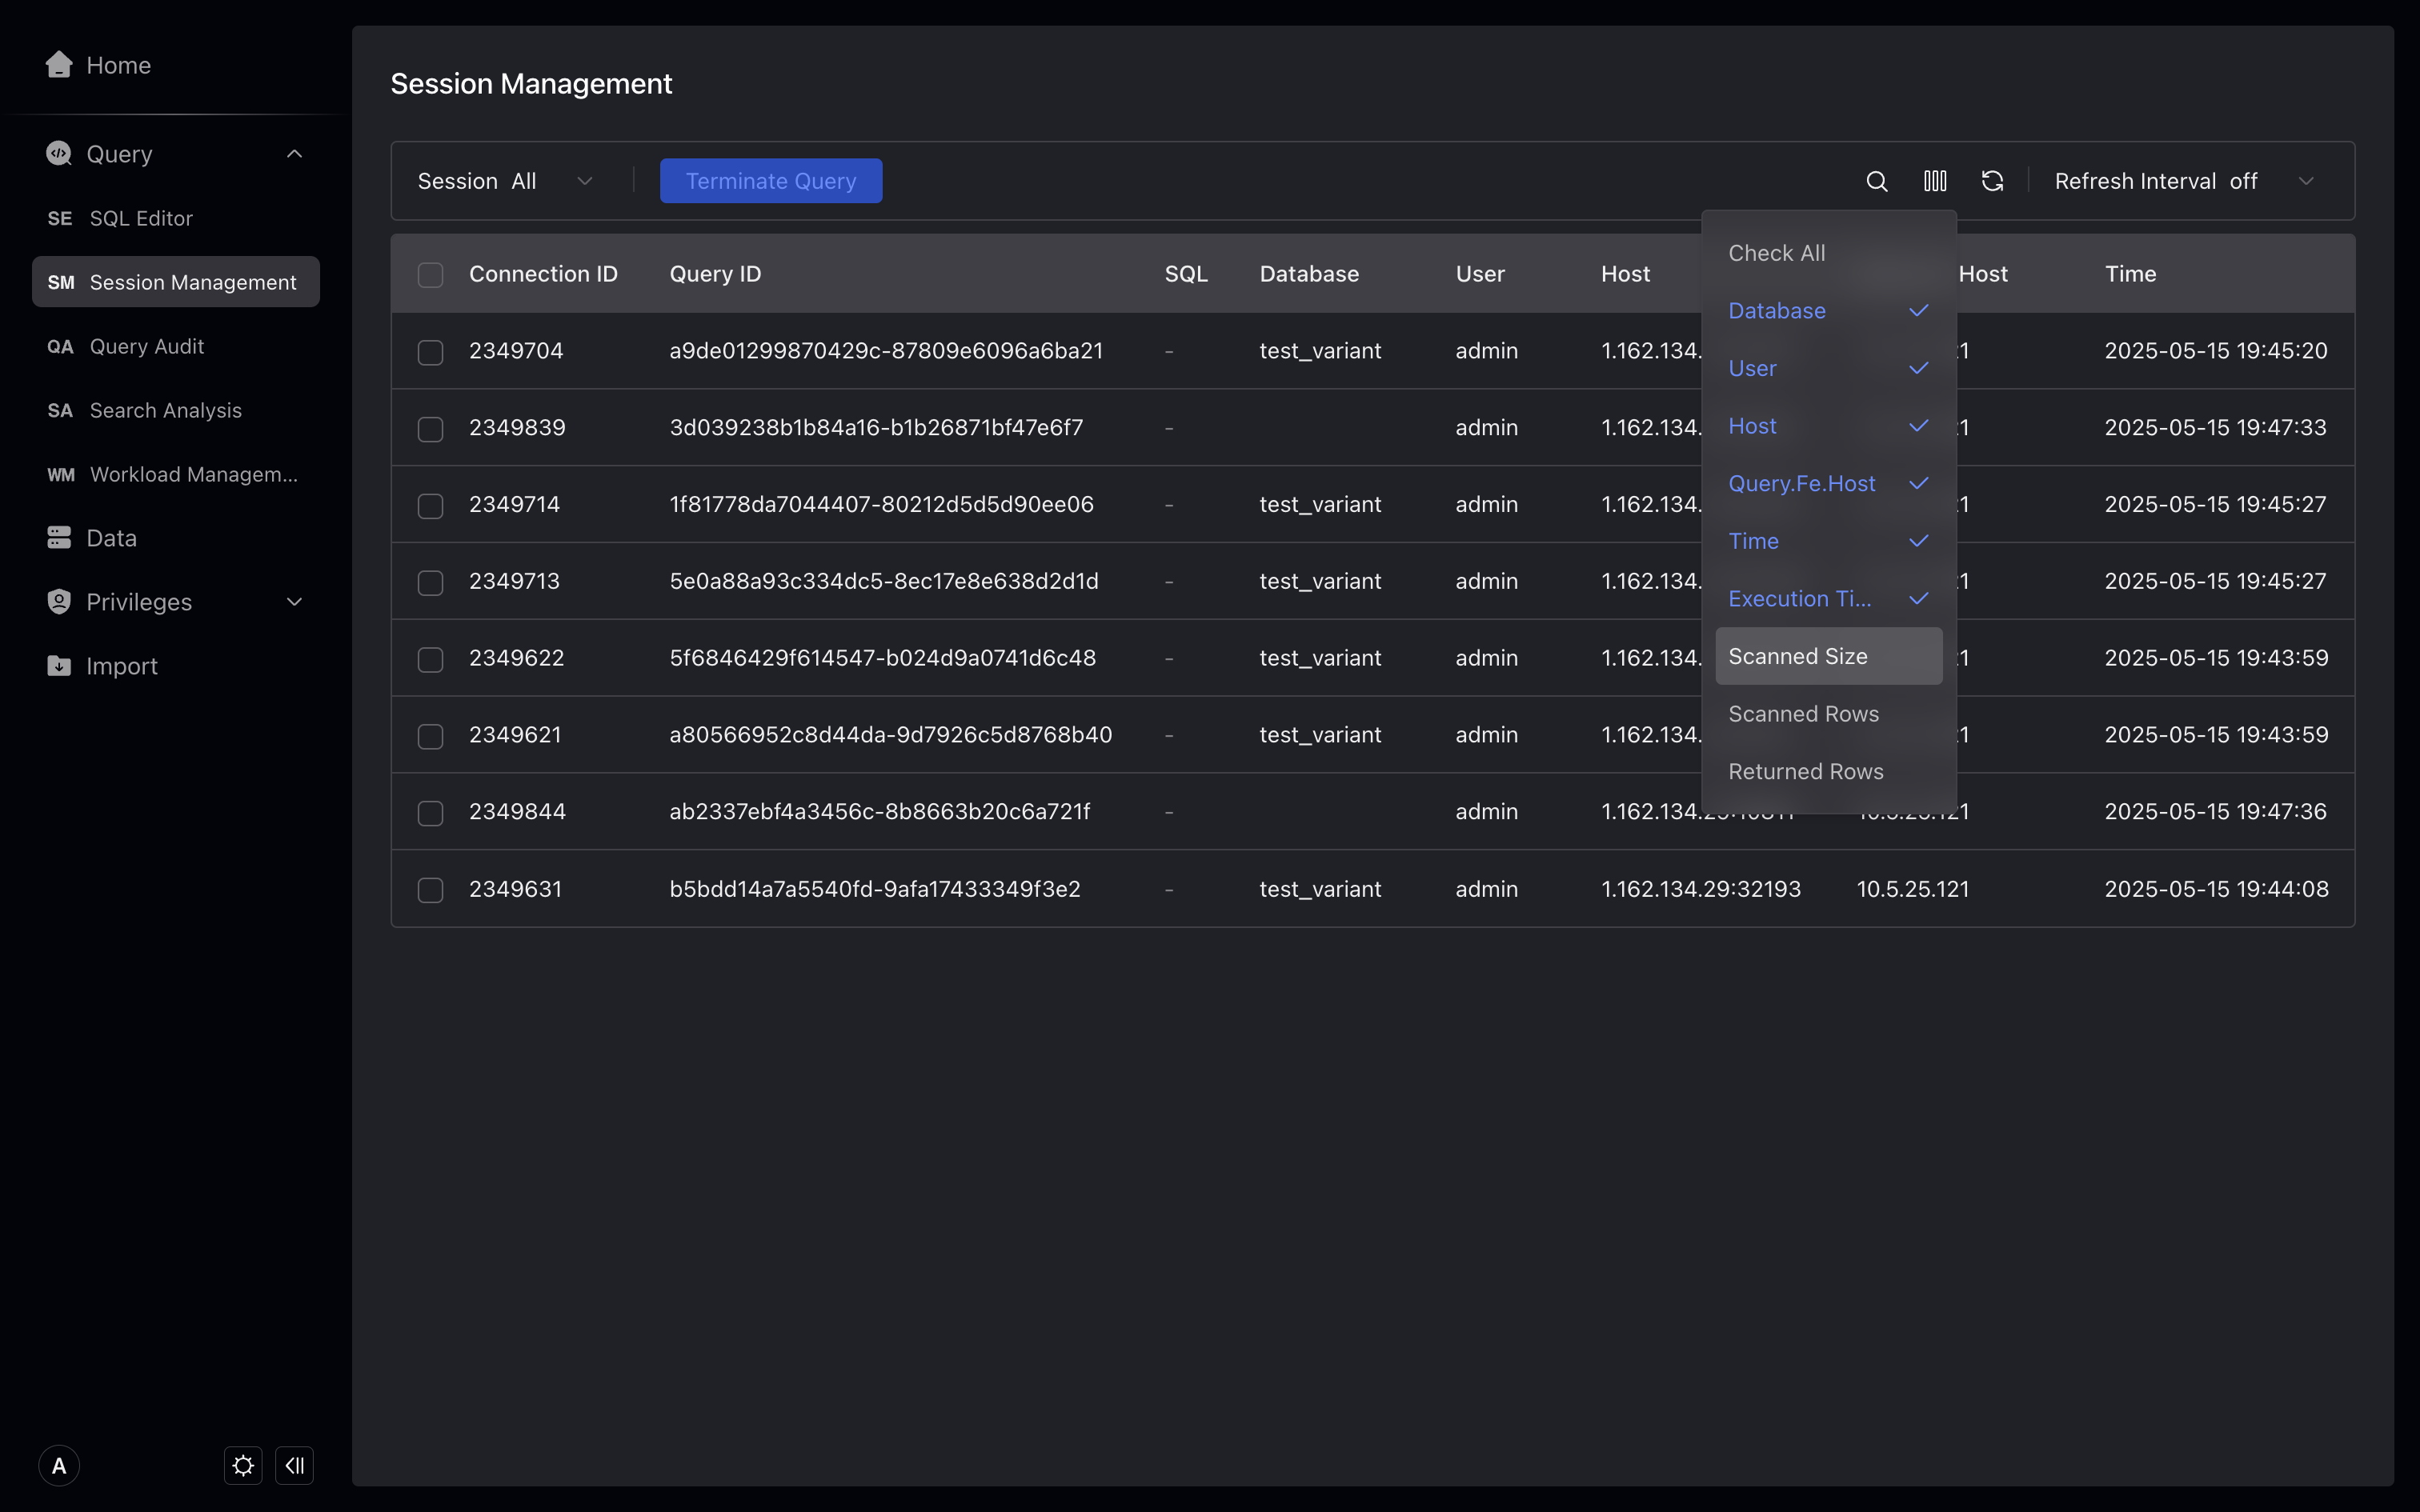
Task: Choose Check All in column menu
Action: point(1829,253)
